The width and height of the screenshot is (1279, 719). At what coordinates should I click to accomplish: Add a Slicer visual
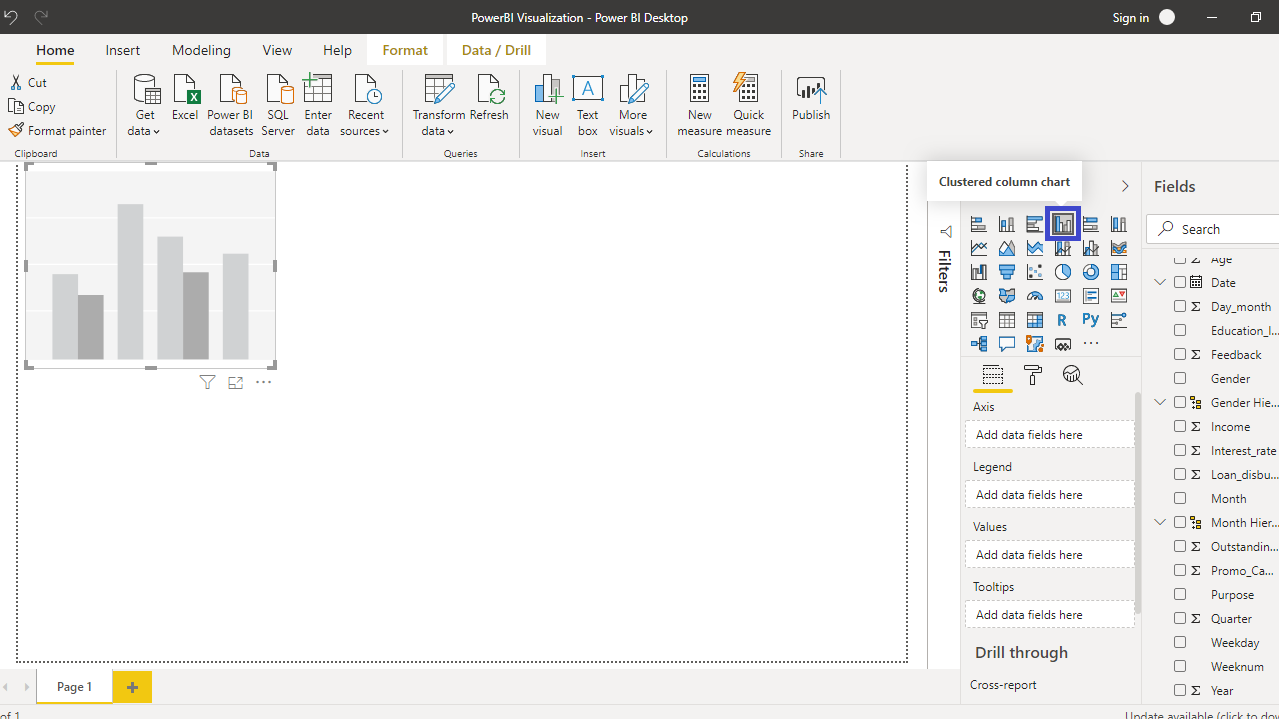979,320
